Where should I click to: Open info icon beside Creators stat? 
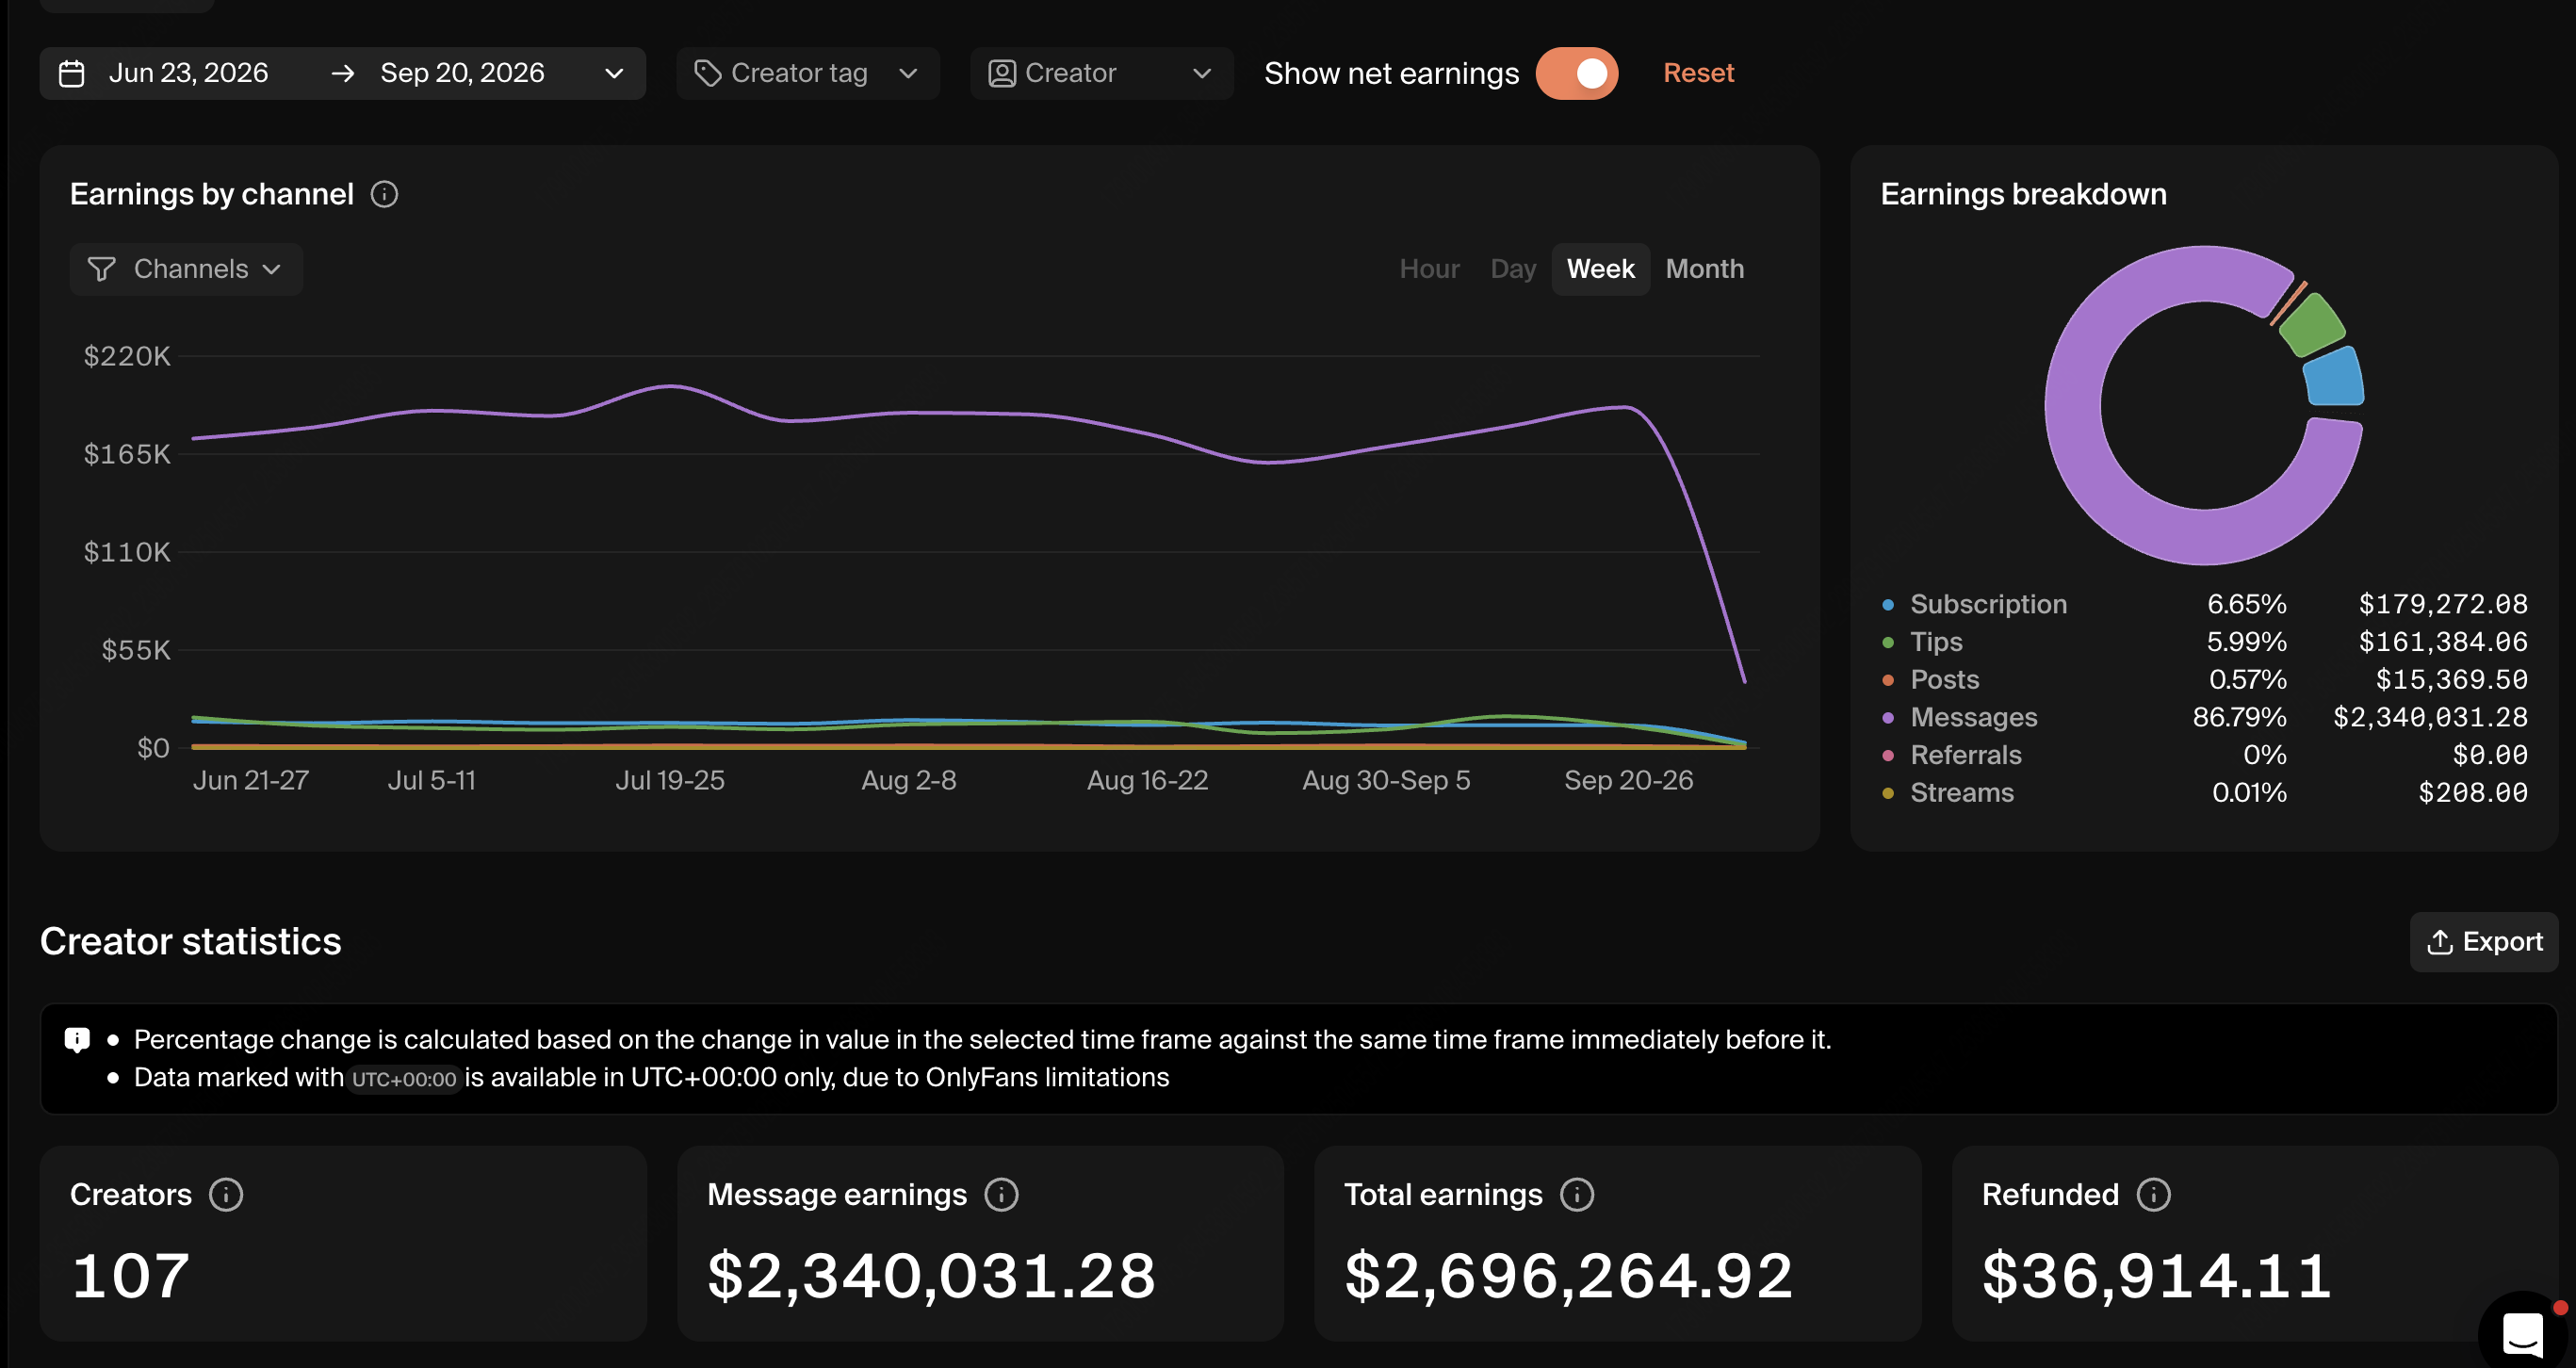(226, 1194)
